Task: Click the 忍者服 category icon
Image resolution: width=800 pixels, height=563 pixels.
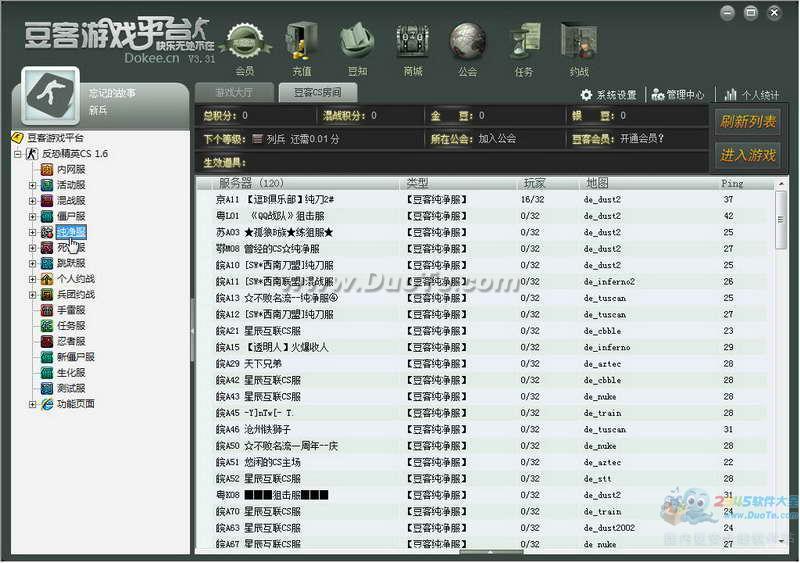Action: tap(47, 341)
